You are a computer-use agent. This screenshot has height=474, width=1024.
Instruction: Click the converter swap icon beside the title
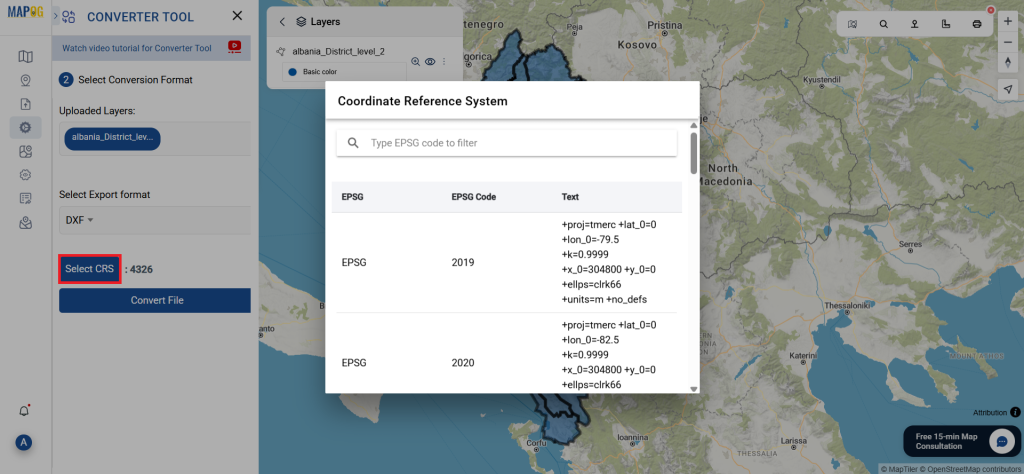pyautogui.click(x=69, y=17)
